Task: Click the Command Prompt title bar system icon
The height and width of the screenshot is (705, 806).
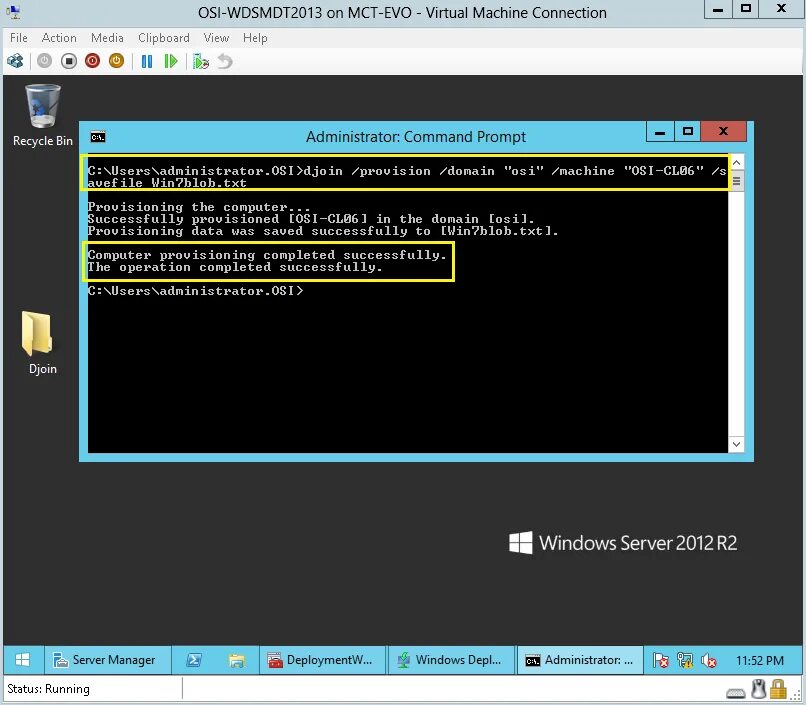Action: click(98, 137)
